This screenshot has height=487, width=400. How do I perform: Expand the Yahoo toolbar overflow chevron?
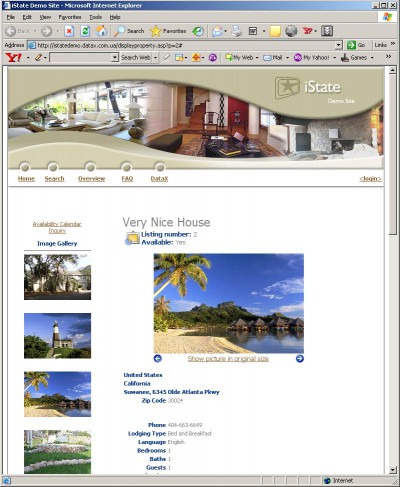pyautogui.click(x=388, y=57)
